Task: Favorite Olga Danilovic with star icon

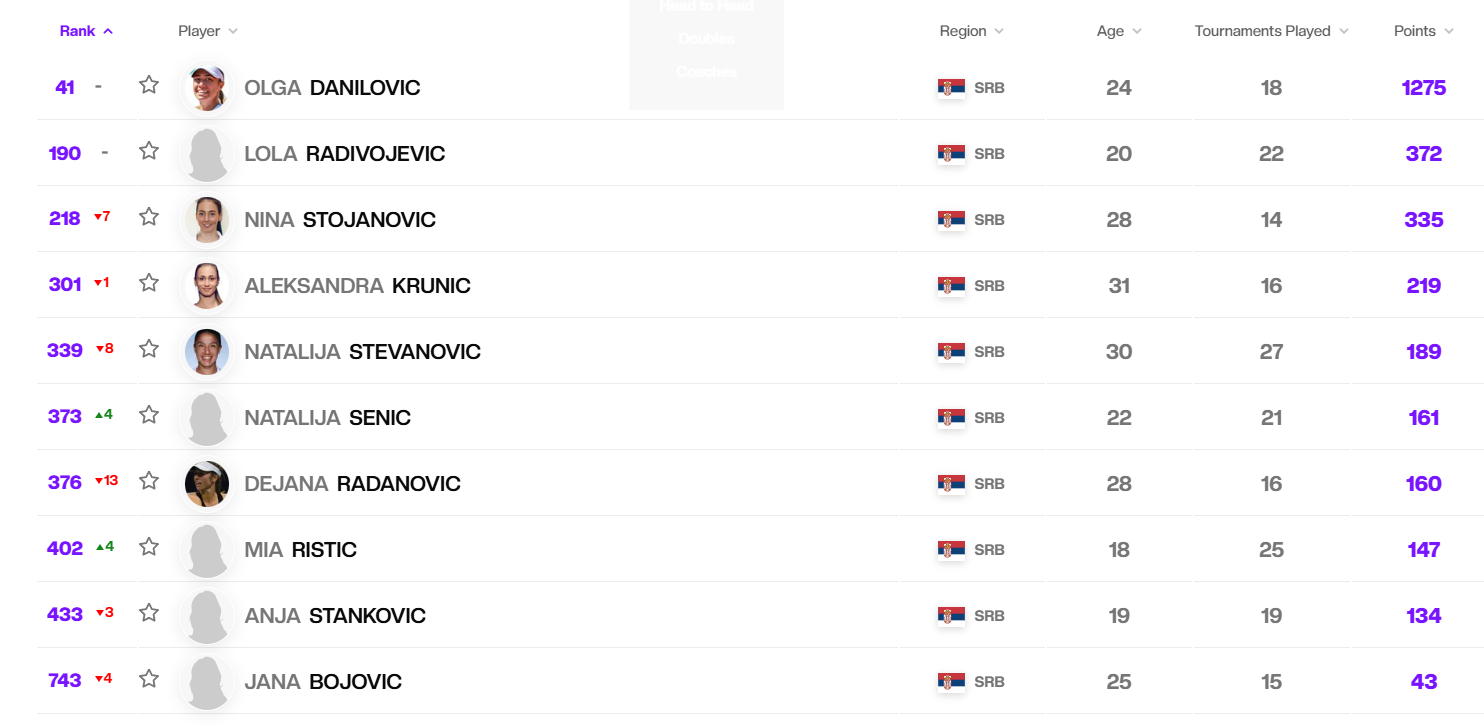Action: [x=149, y=85]
